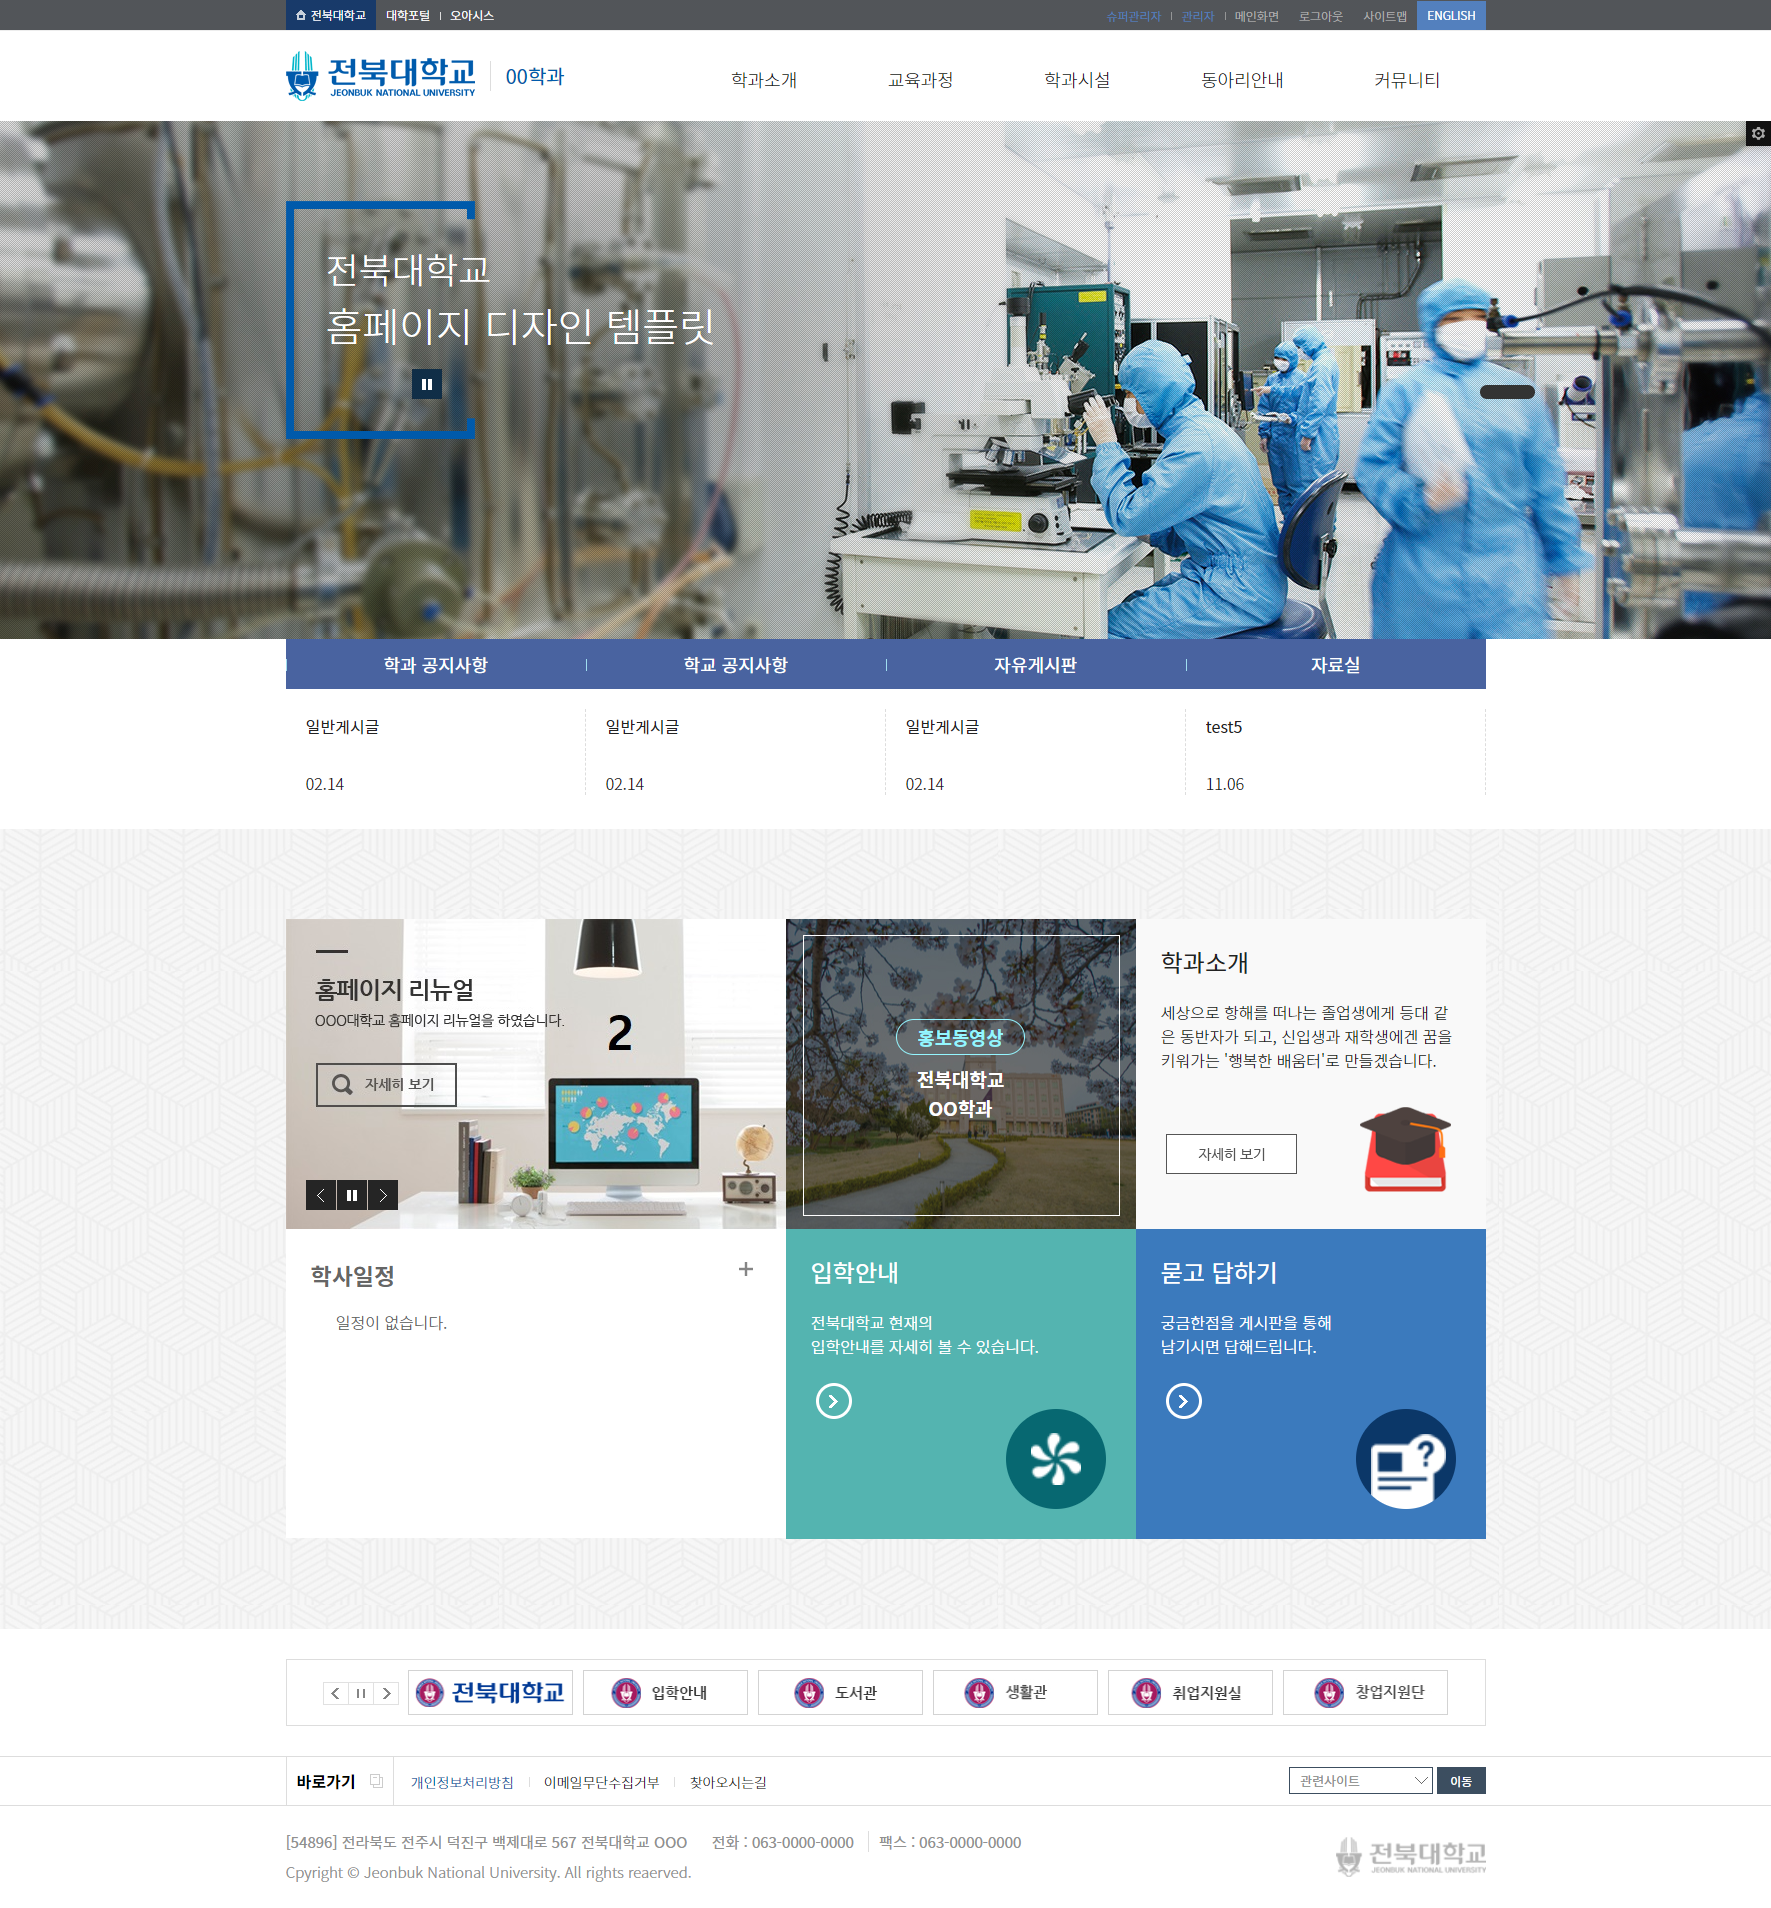This screenshot has width=1771, height=1908.
Task: Click the circular arrow under 묻고 답하기
Action: pos(1183,1401)
